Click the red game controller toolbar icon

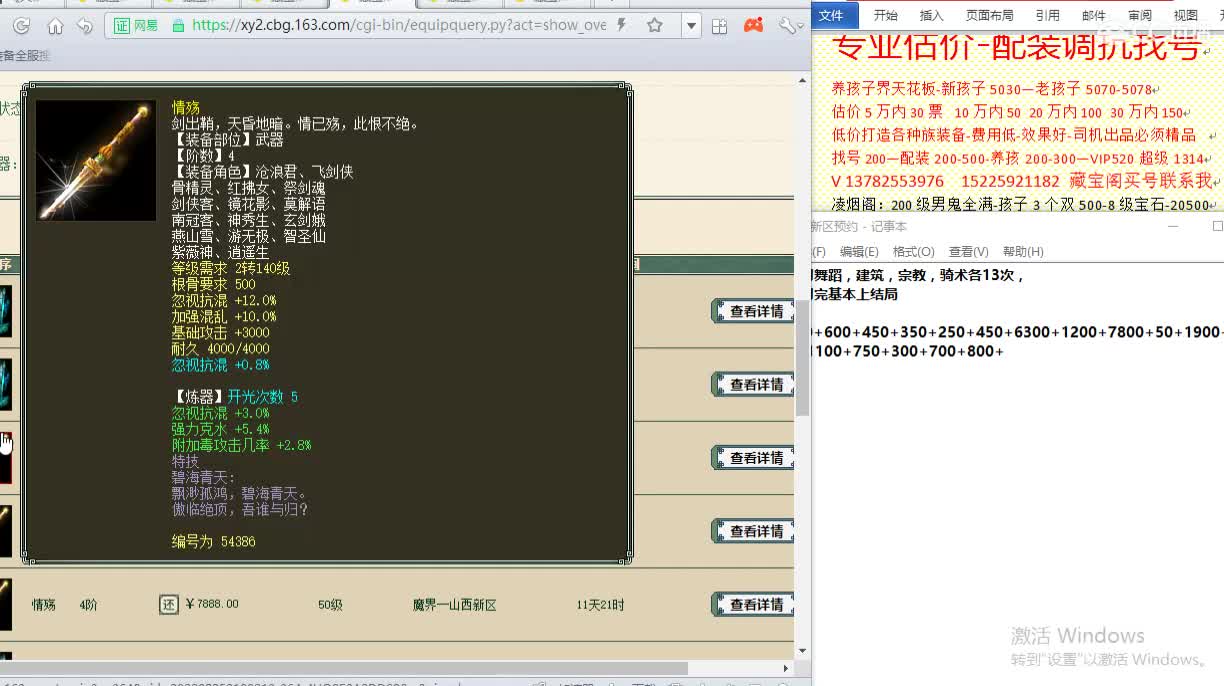[x=753, y=26]
